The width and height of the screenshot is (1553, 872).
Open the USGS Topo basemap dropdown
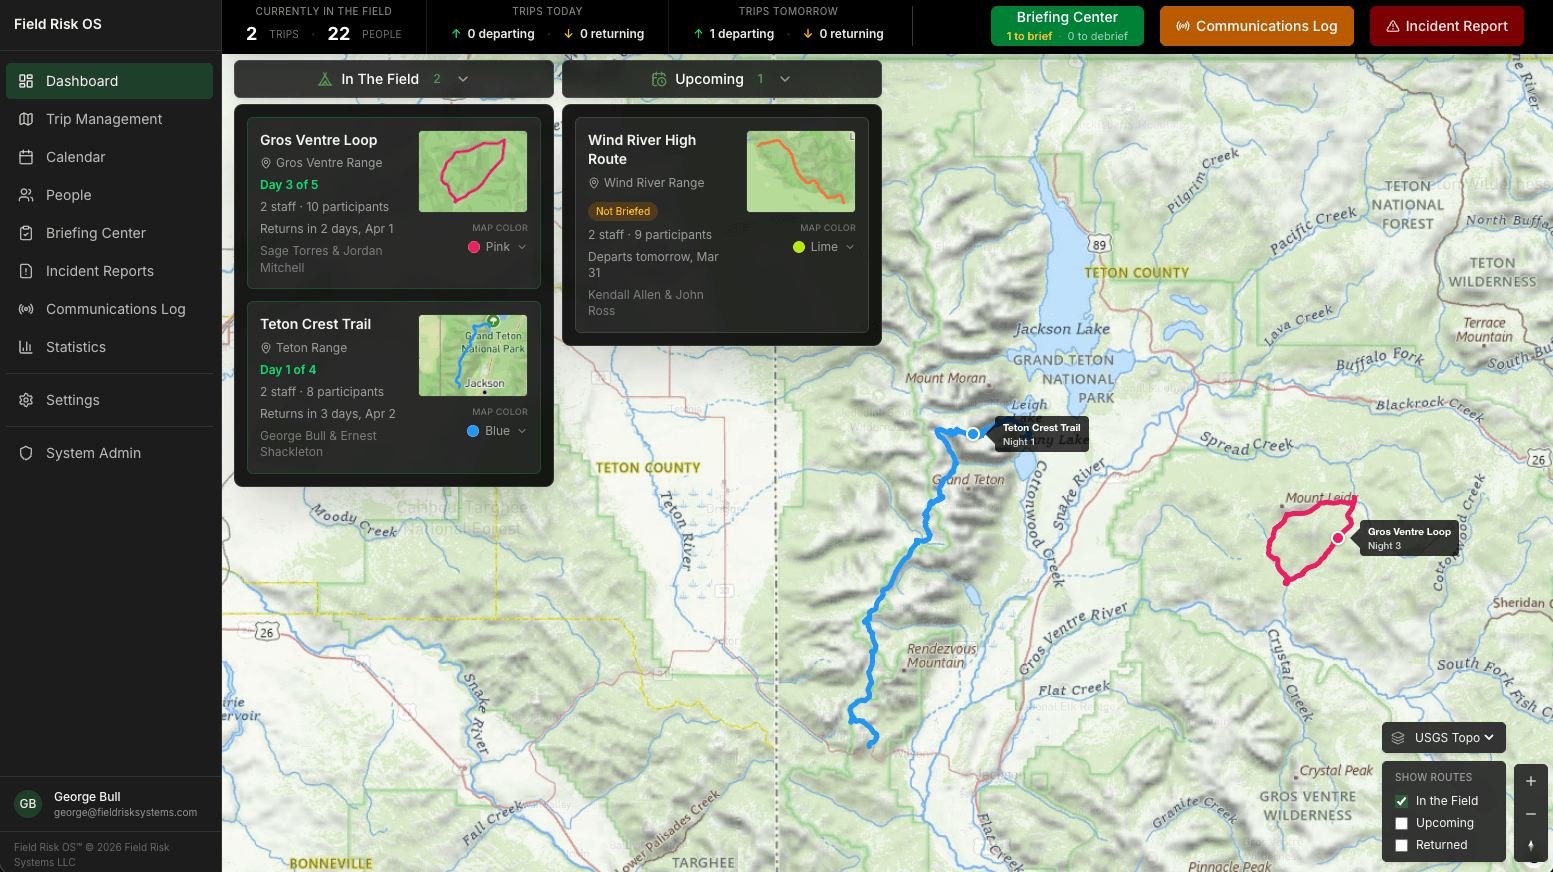pos(1443,737)
